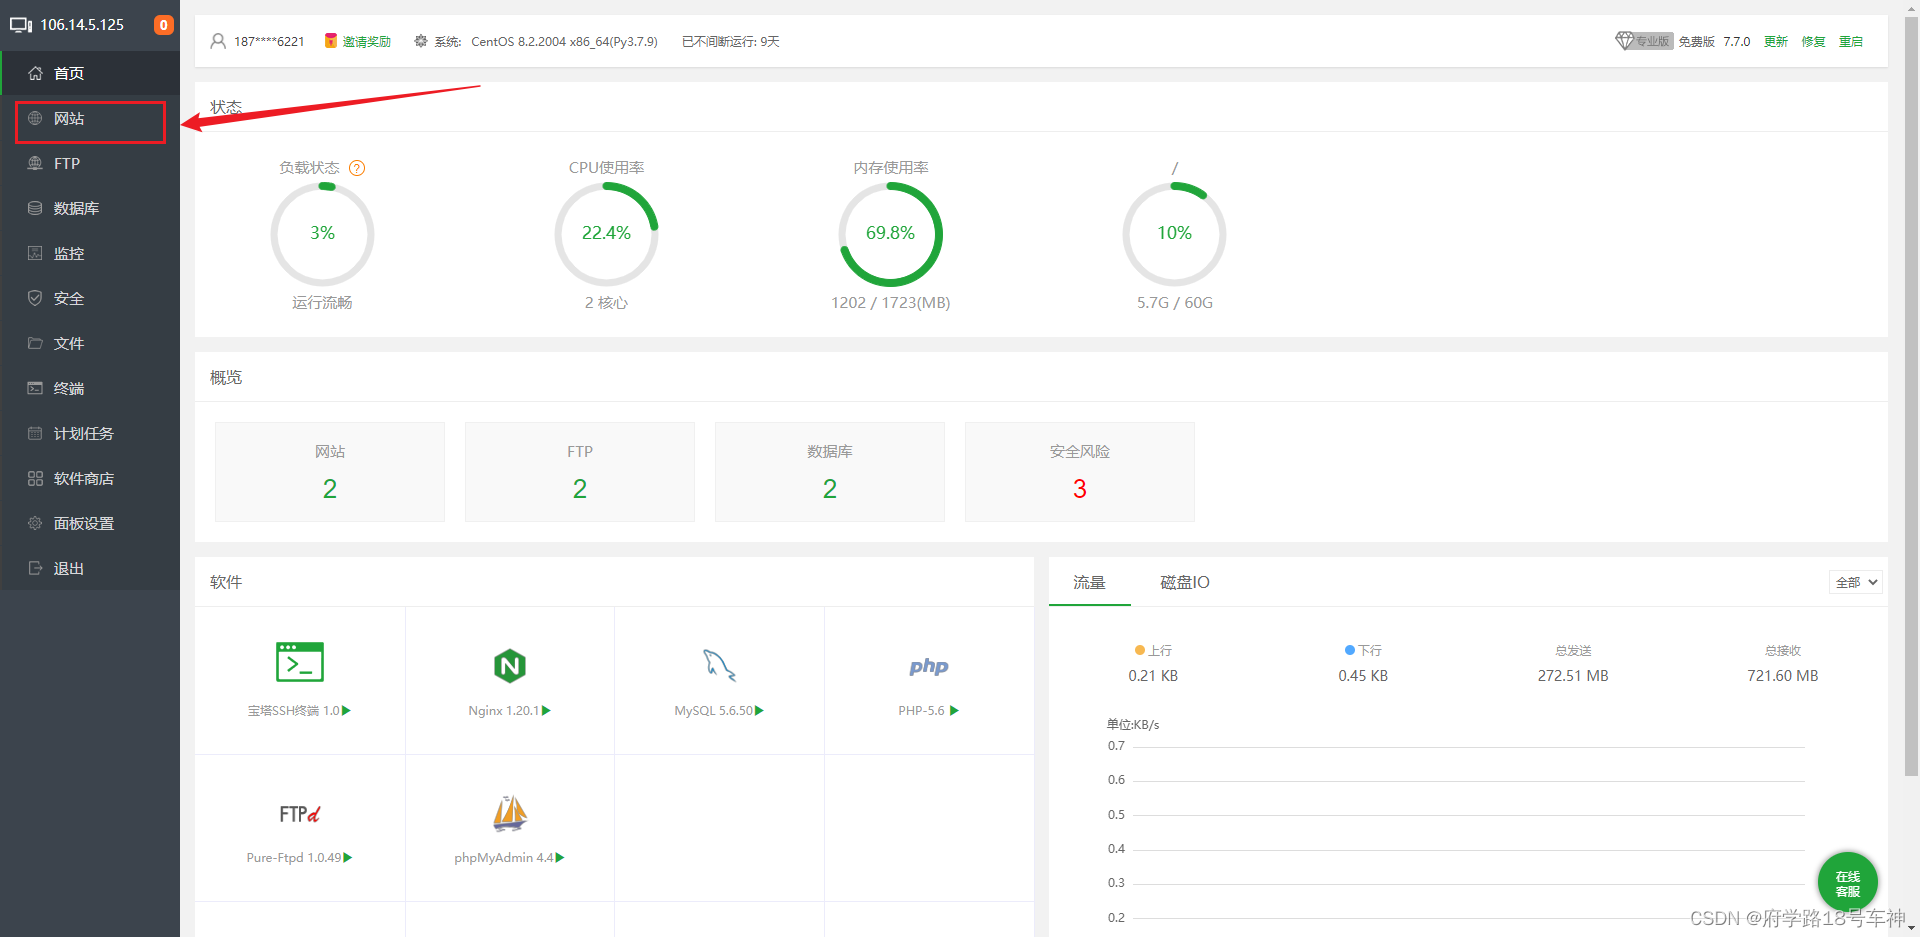The height and width of the screenshot is (937, 1920).
Task: Click the 修复 repair link
Action: 1813,41
